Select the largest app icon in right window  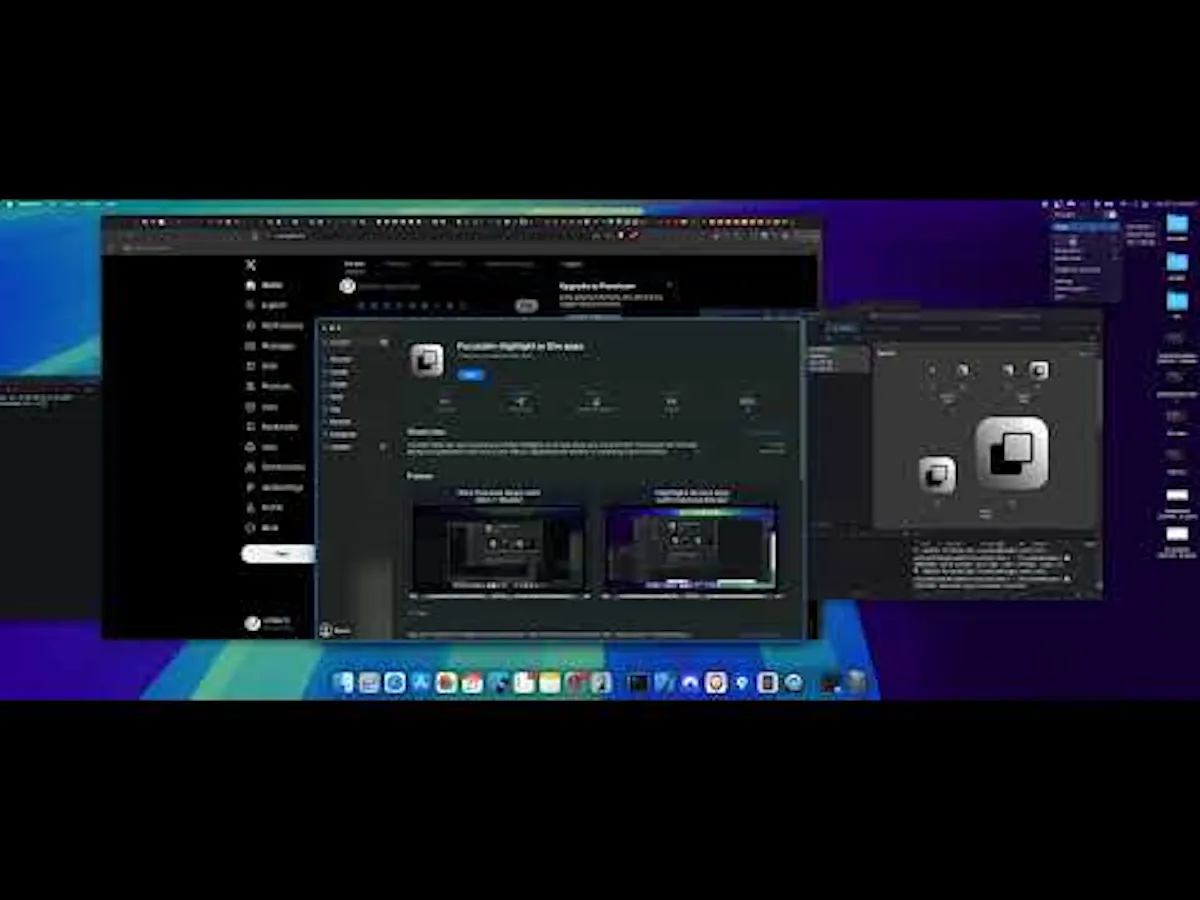1012,453
